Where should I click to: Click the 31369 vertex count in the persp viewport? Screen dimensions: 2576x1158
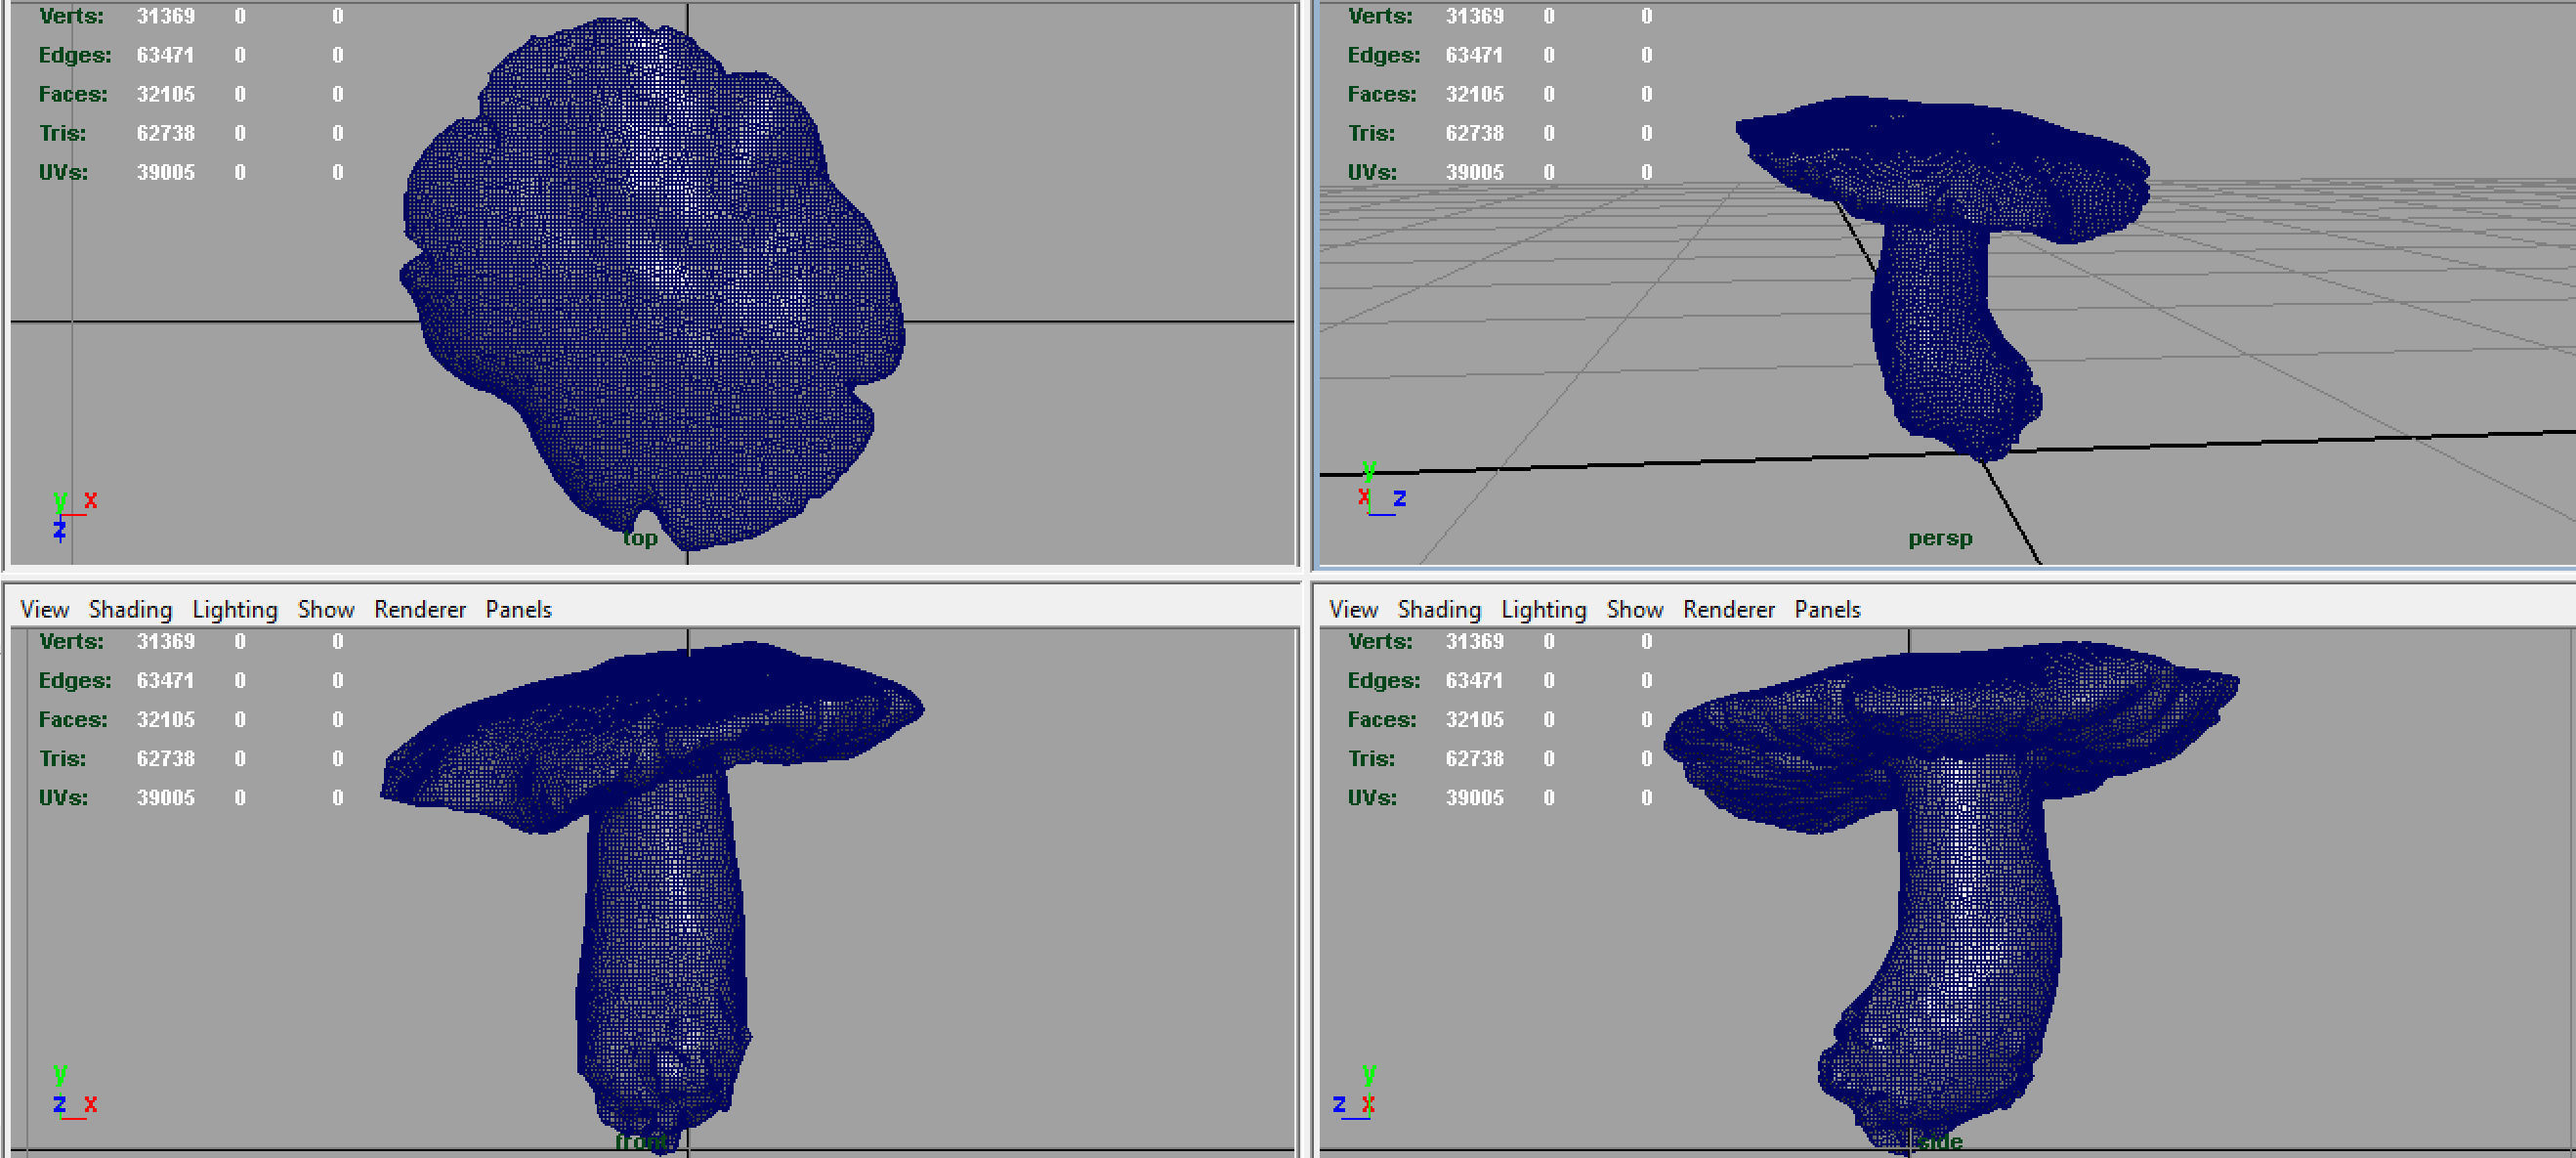pos(1474,16)
